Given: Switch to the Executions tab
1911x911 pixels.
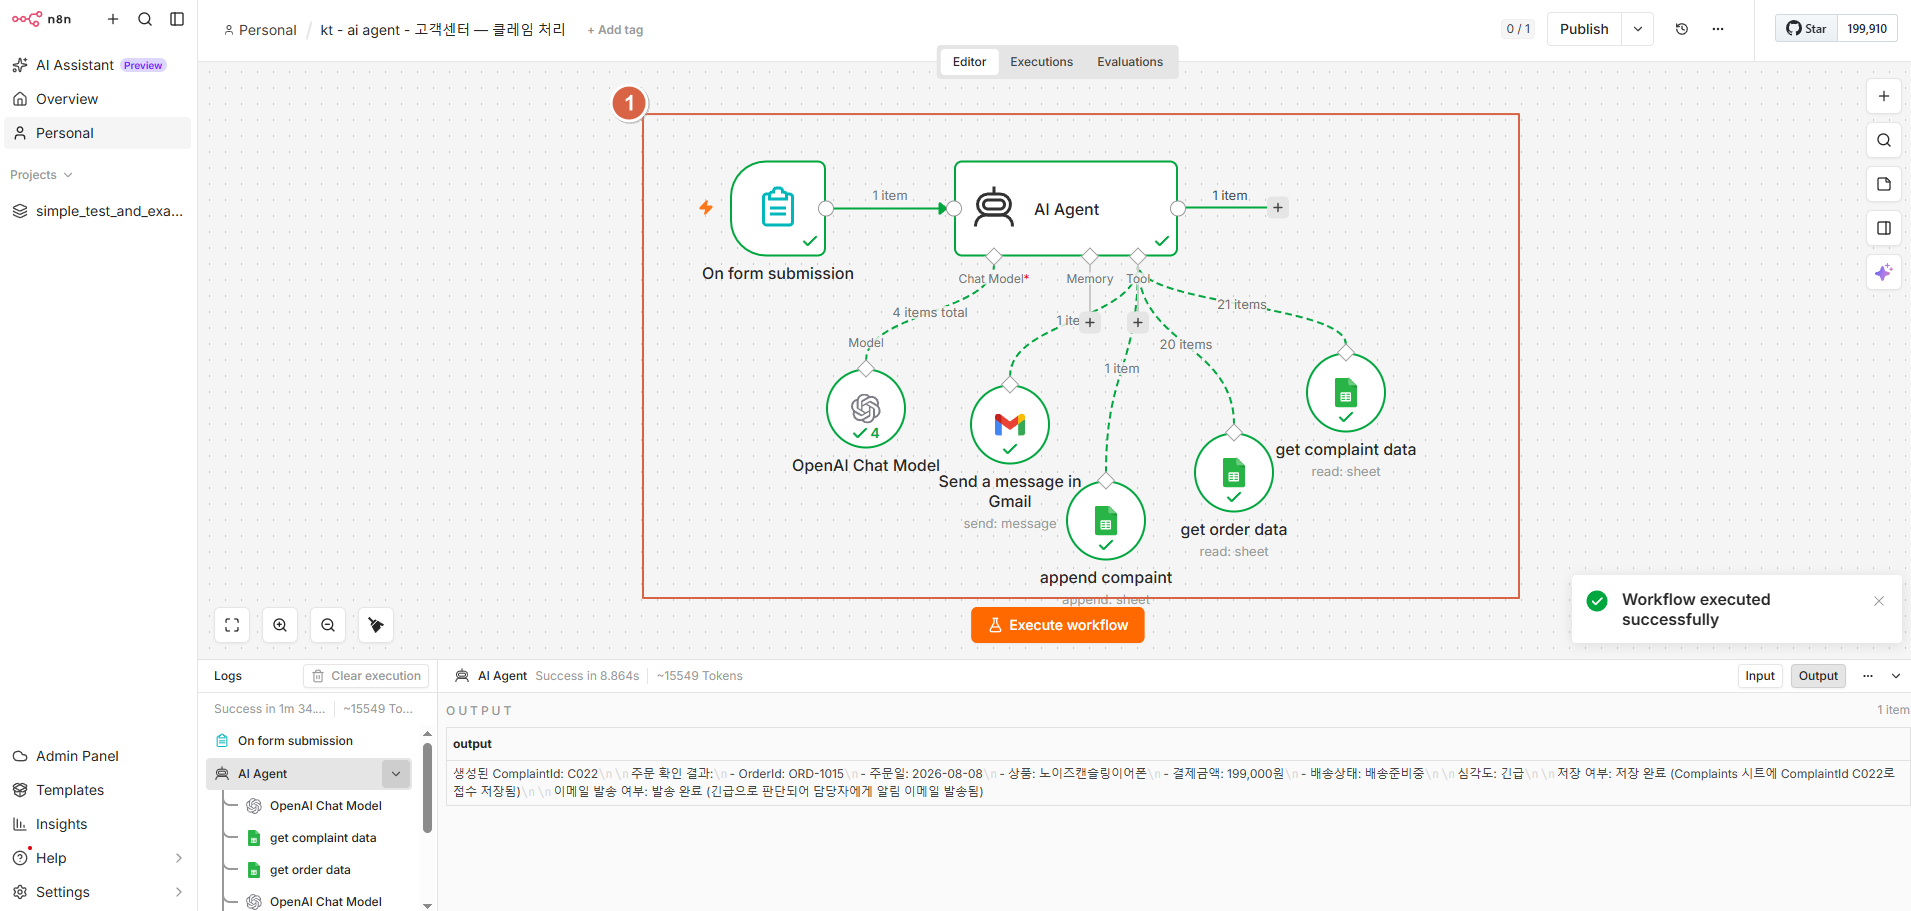Looking at the screenshot, I should click(x=1041, y=62).
